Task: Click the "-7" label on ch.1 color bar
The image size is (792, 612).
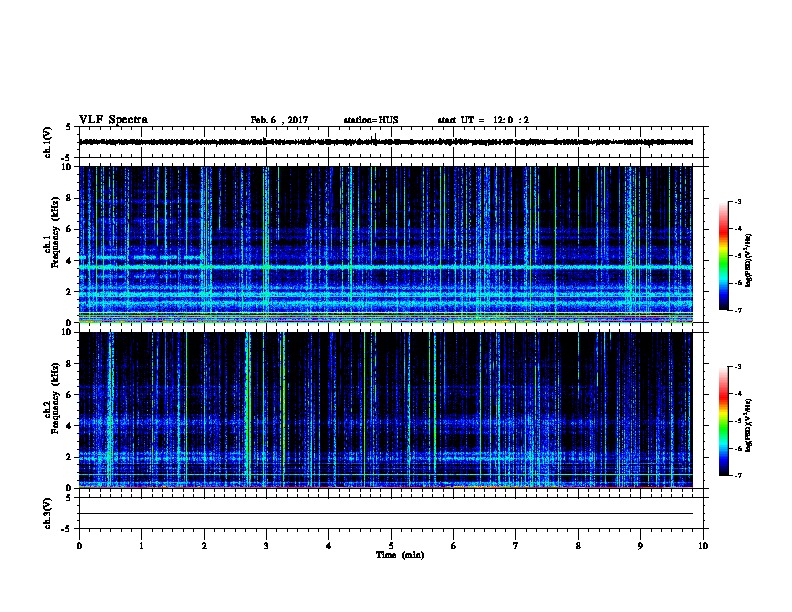Action: pos(738,310)
